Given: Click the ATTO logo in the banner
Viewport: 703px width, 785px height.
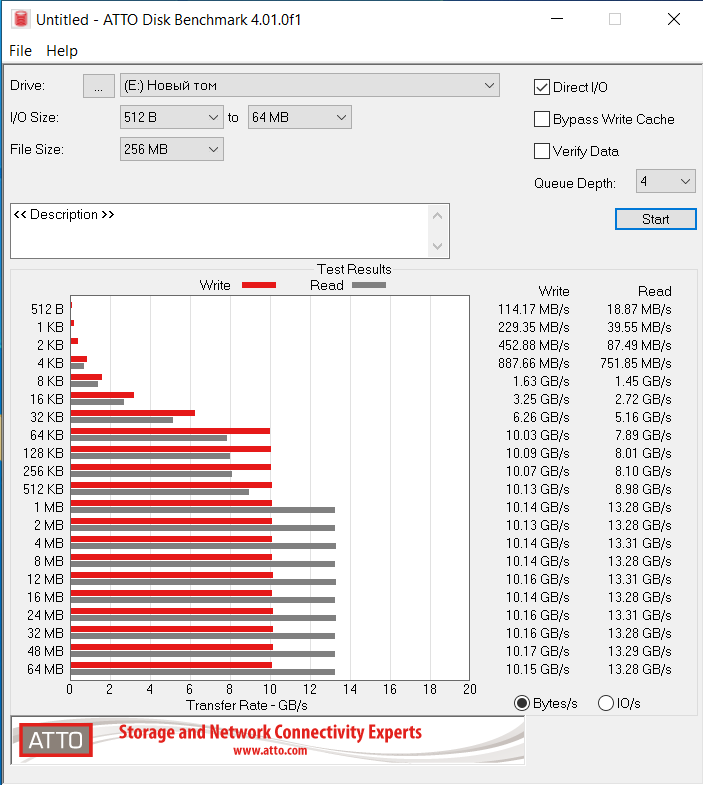Looking at the screenshot, I should pos(56,740).
